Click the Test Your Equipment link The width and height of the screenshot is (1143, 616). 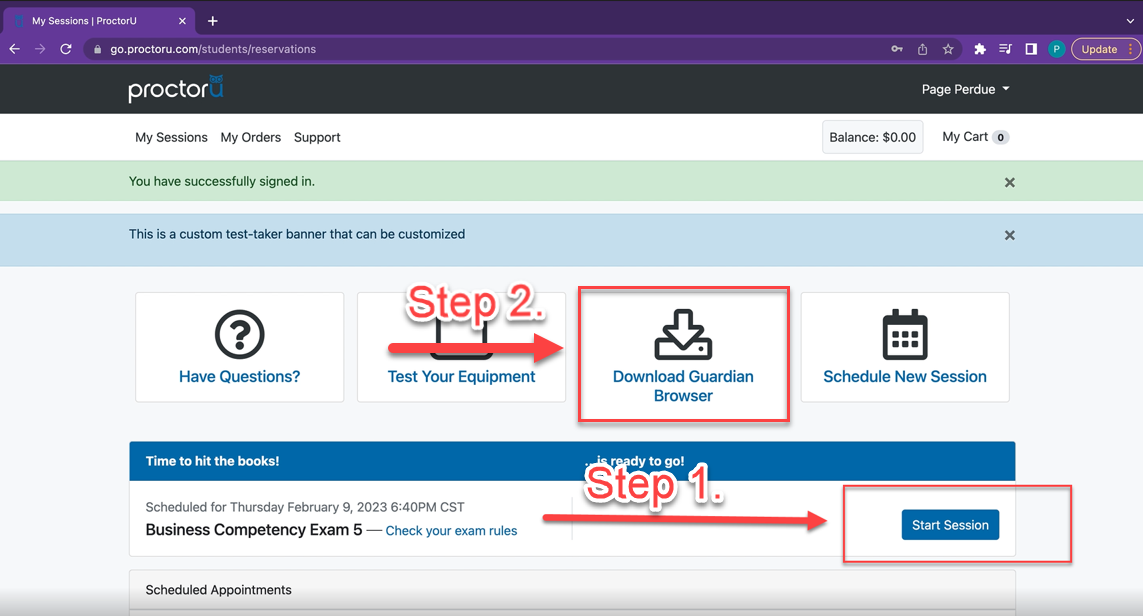point(461,376)
